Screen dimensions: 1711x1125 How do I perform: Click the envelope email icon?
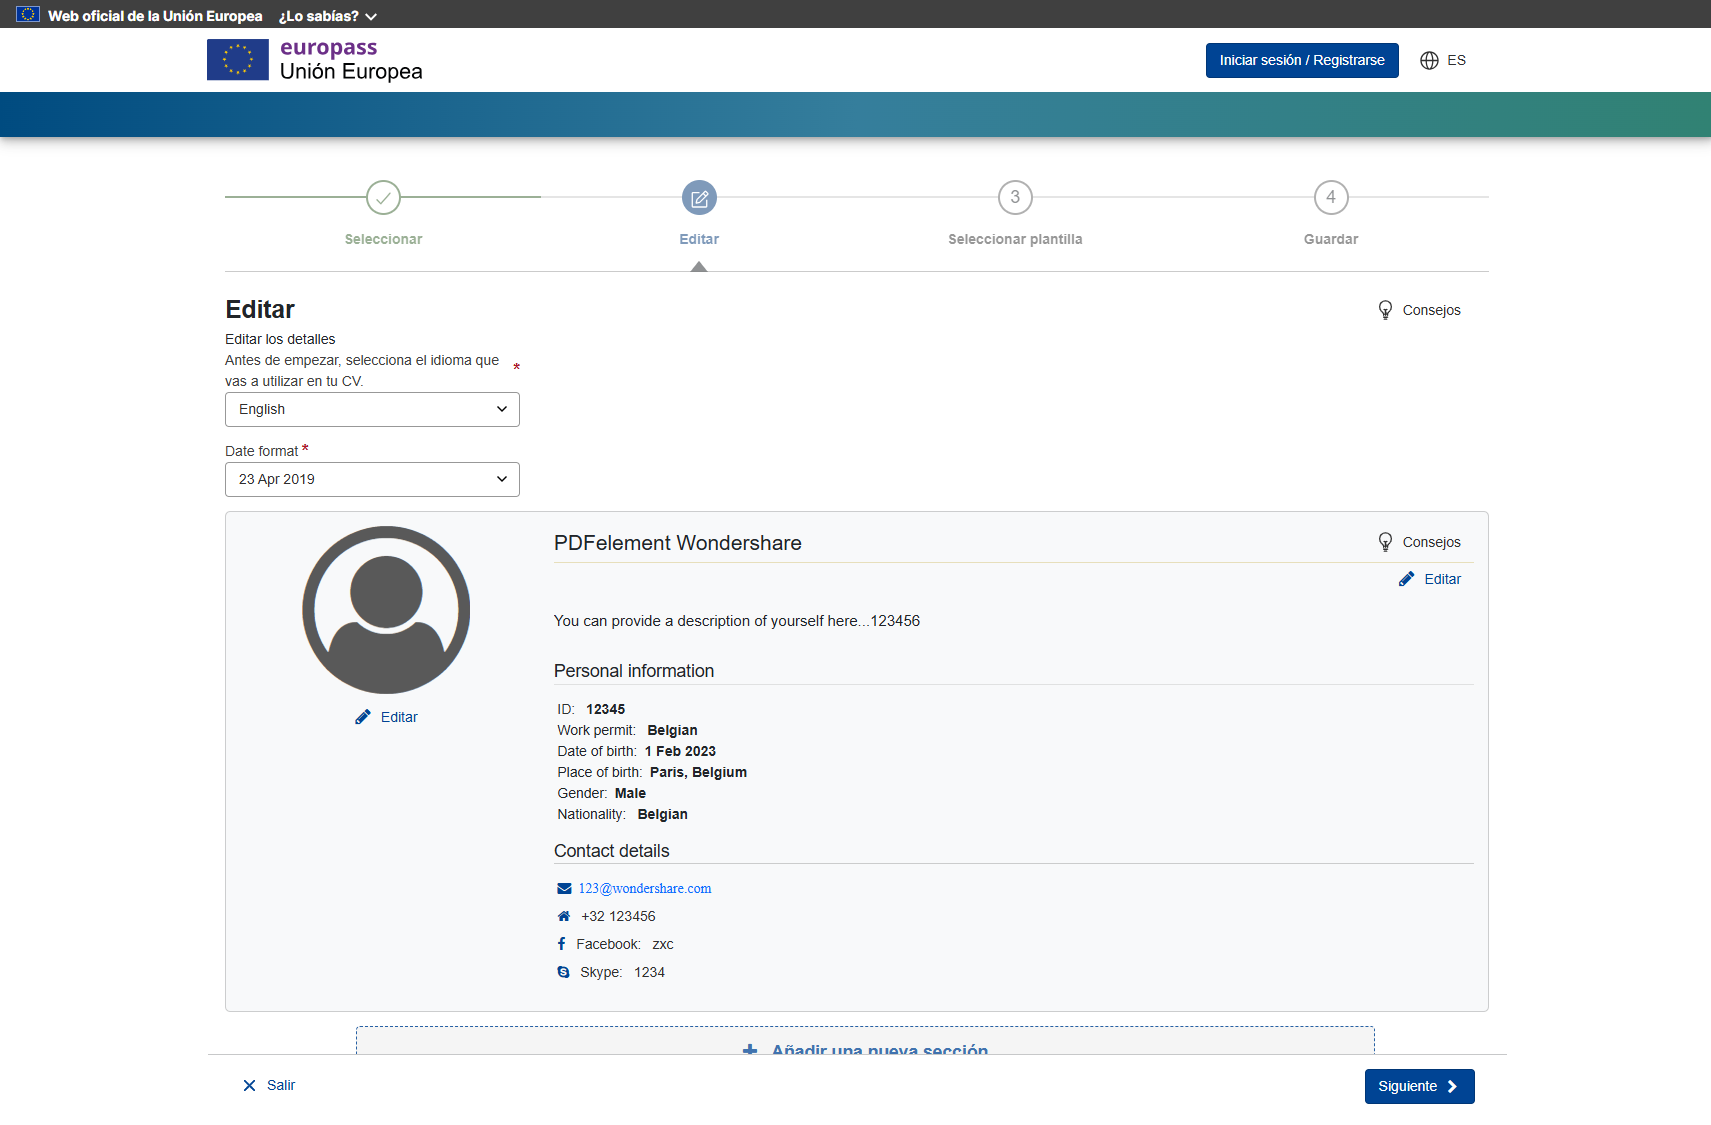564,888
